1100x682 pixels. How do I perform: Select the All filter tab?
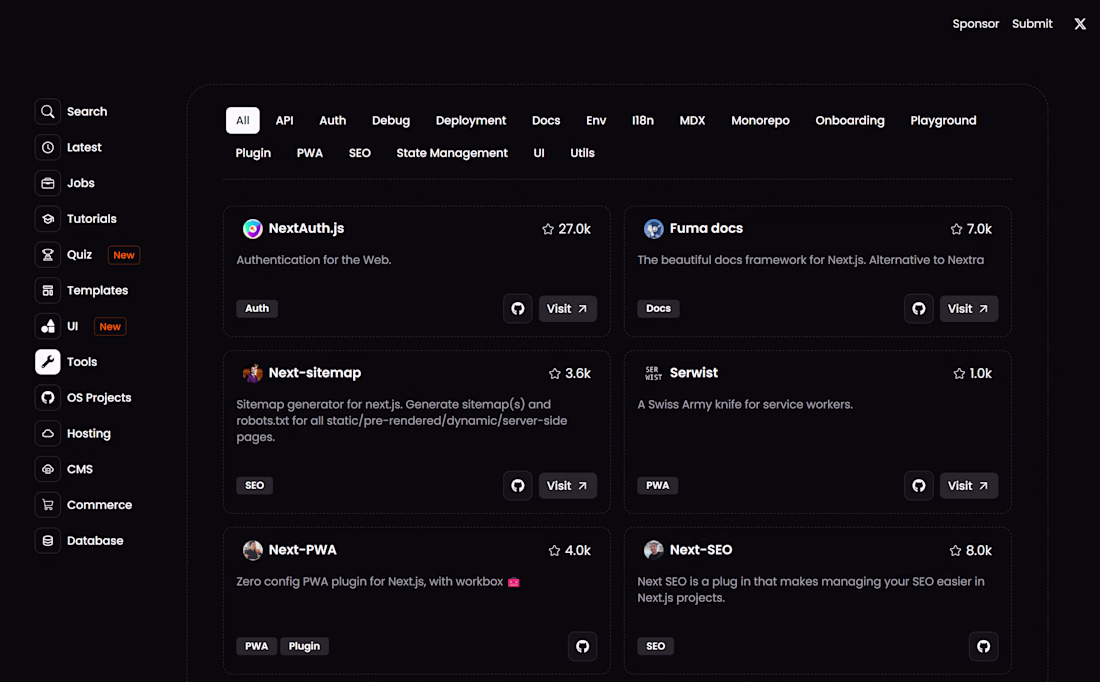pyautogui.click(x=243, y=121)
